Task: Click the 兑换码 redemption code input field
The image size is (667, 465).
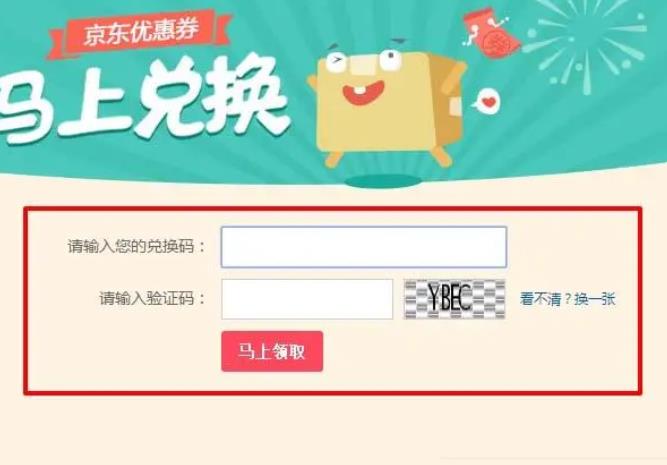Action: (x=364, y=247)
